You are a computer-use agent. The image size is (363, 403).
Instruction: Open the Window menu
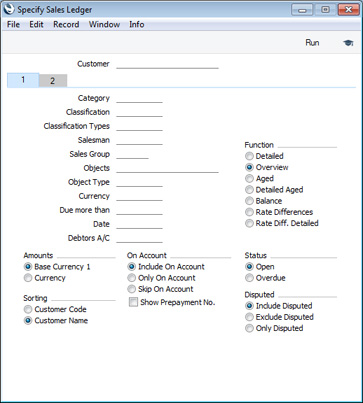click(x=104, y=25)
